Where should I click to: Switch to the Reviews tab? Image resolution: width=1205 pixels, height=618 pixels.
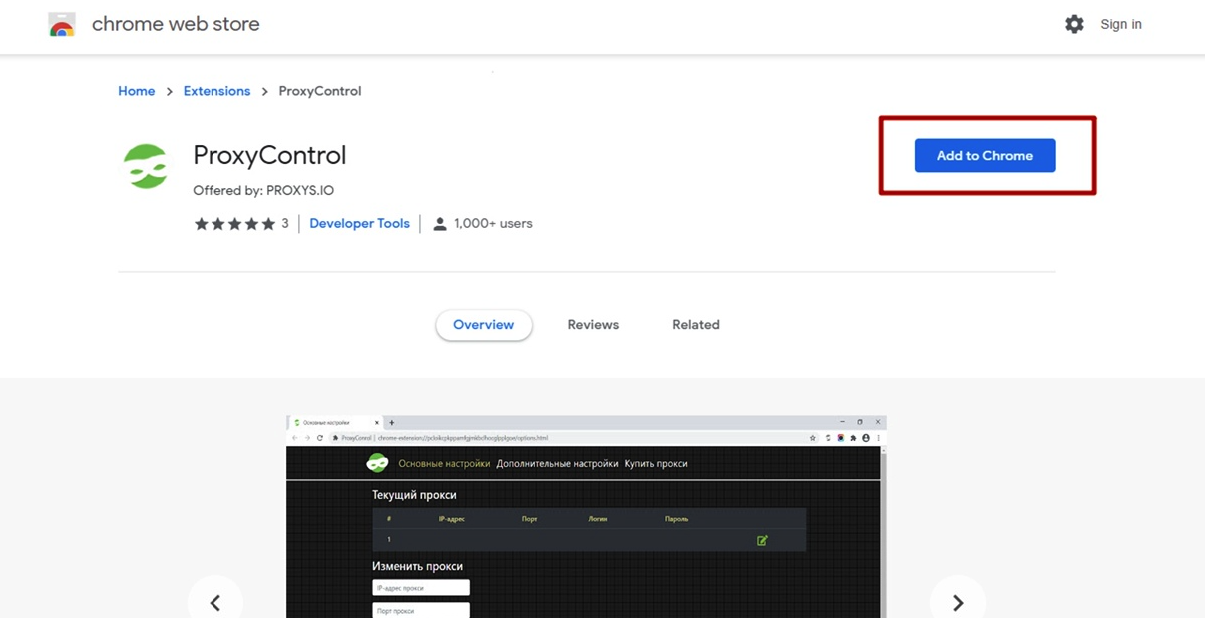pos(592,324)
